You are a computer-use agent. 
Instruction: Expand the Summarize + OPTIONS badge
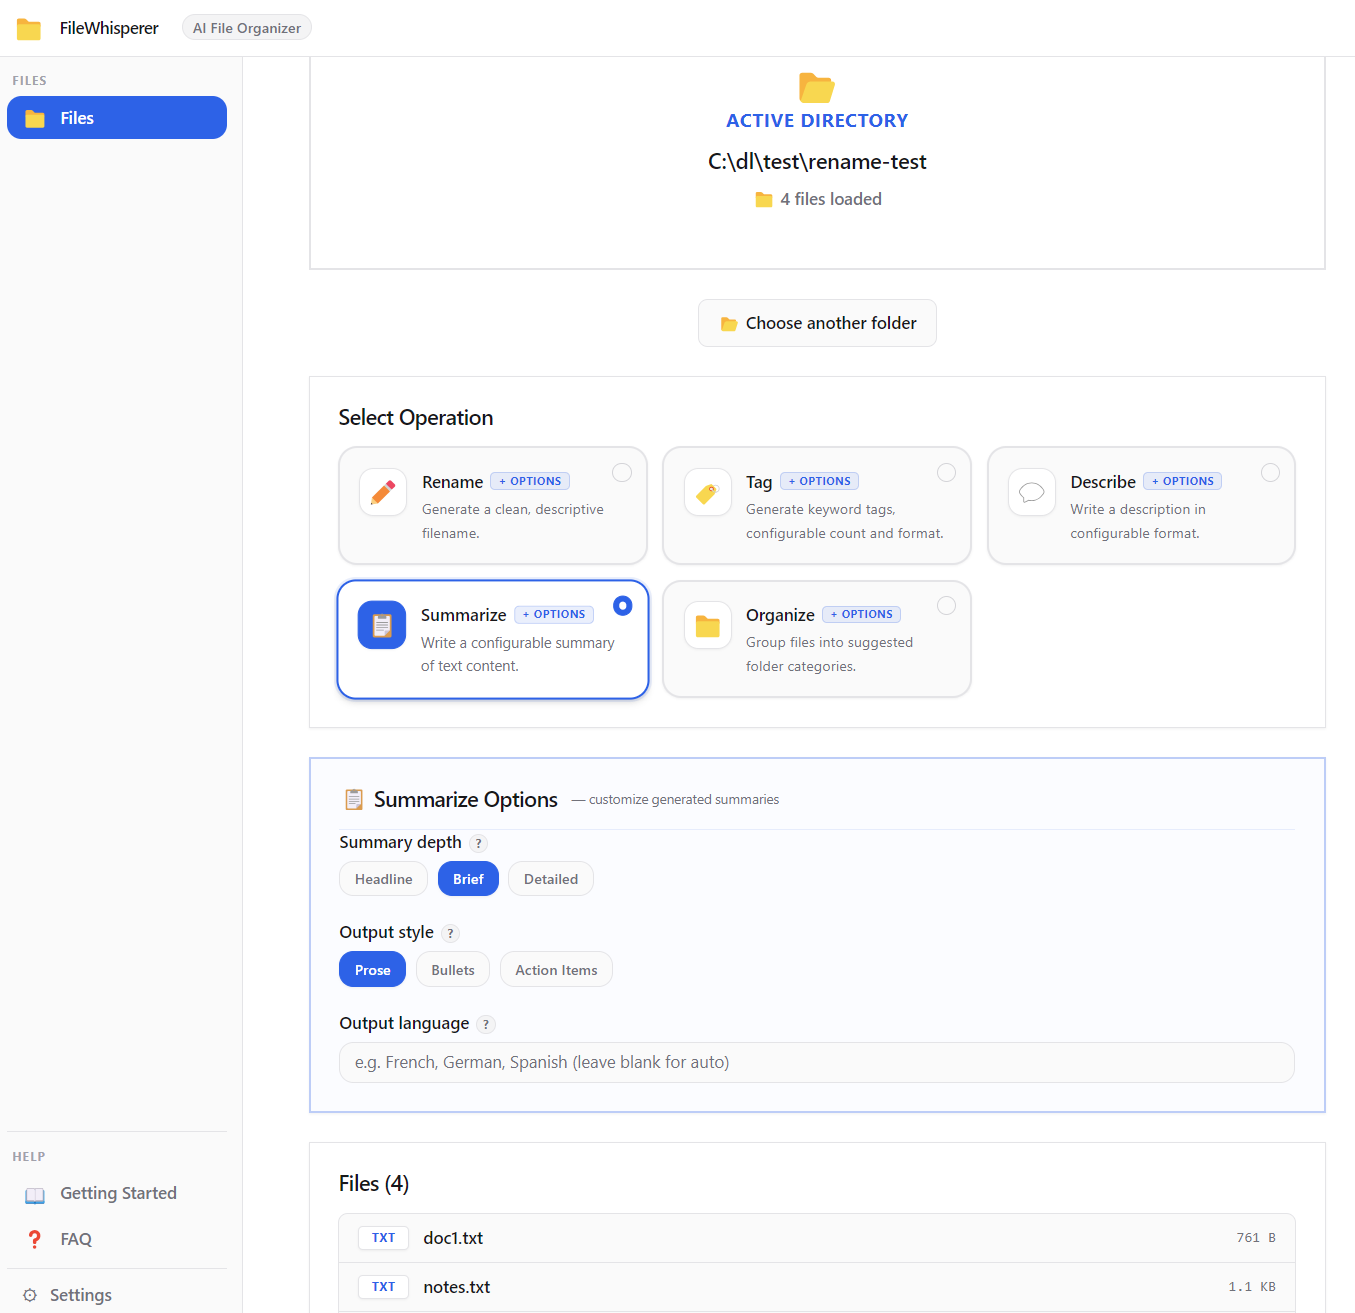(554, 614)
